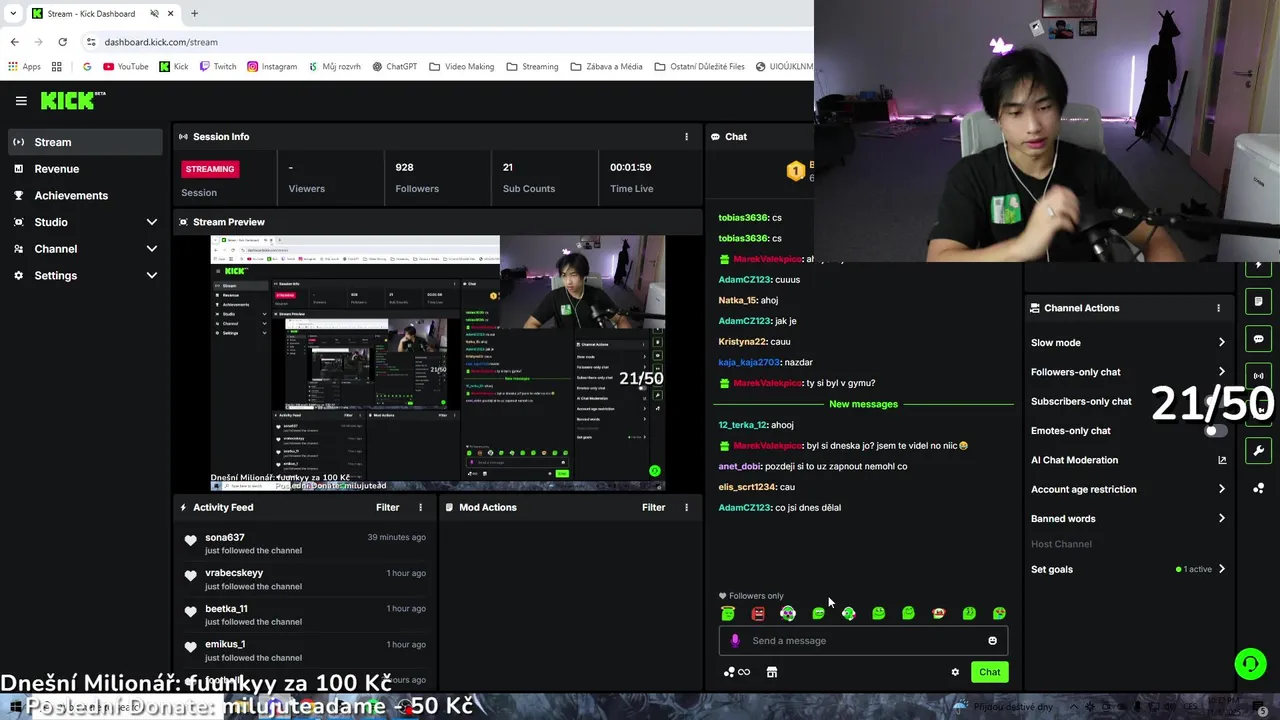Image resolution: width=1280 pixels, height=720 pixels.
Task: Open Channel Actions three-dot options menu
Action: click(1218, 308)
